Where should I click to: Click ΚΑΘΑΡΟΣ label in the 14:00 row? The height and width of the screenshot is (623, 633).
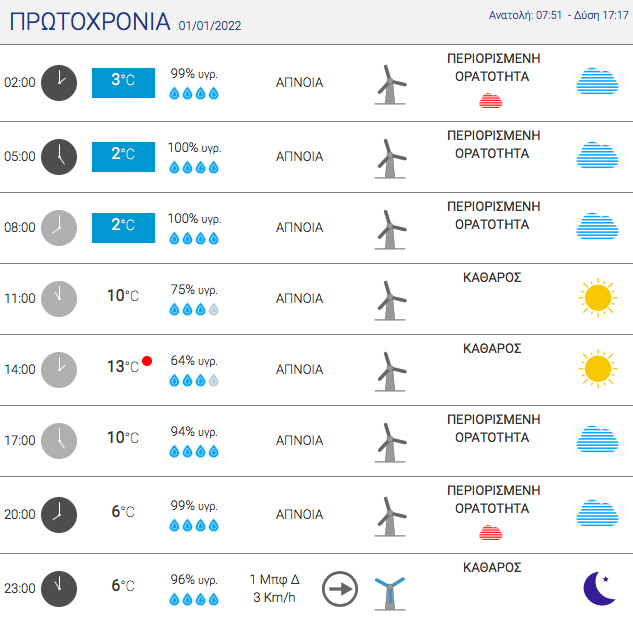click(x=492, y=348)
